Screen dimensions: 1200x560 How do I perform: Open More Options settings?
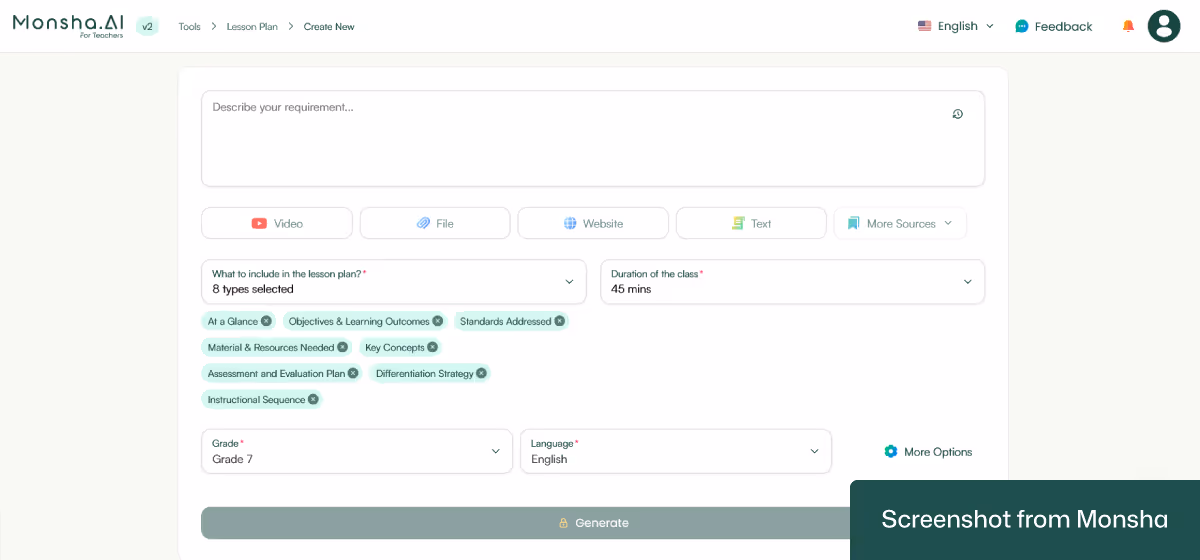coord(928,452)
